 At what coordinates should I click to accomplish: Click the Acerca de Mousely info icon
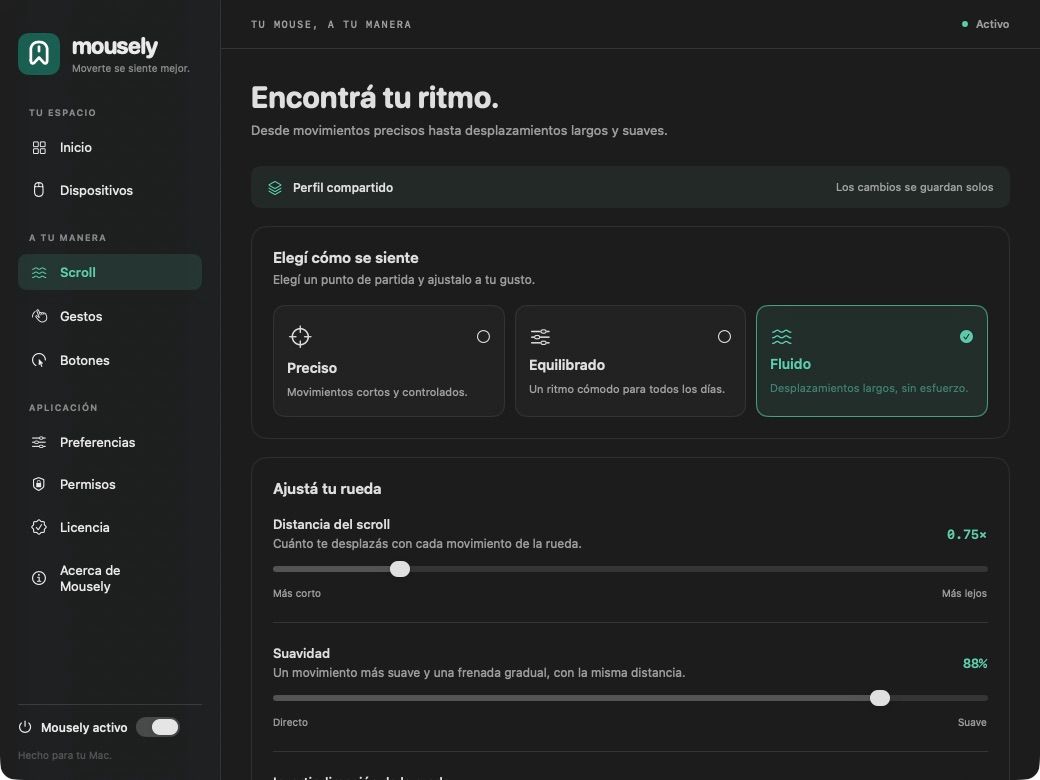point(39,578)
